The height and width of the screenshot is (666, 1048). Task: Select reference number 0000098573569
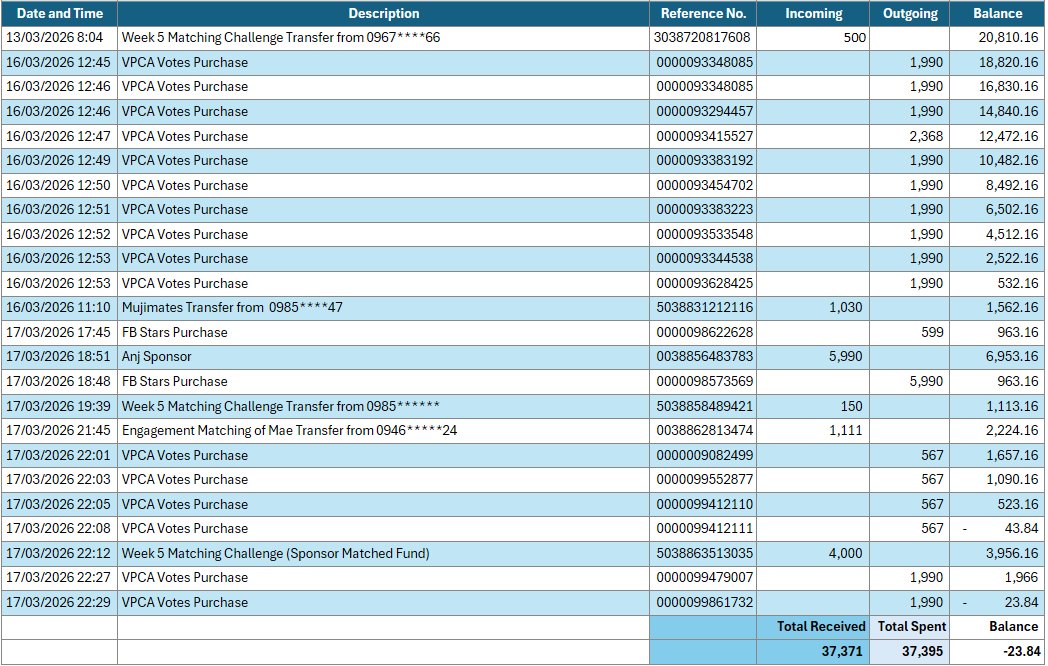(x=704, y=381)
